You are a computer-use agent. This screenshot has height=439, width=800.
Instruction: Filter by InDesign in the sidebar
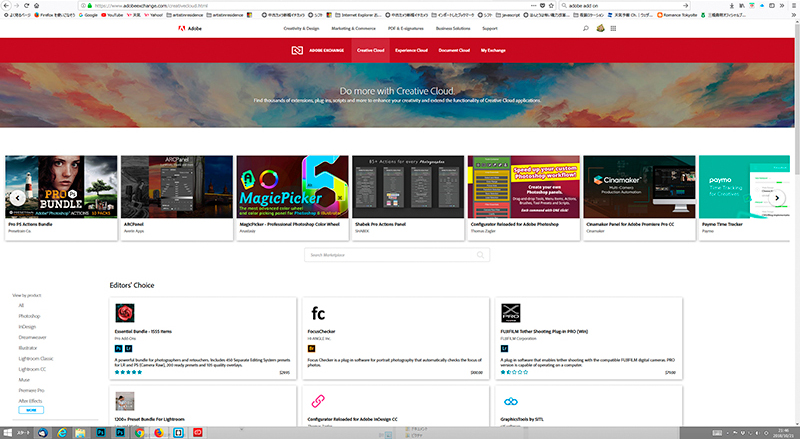[27, 327]
